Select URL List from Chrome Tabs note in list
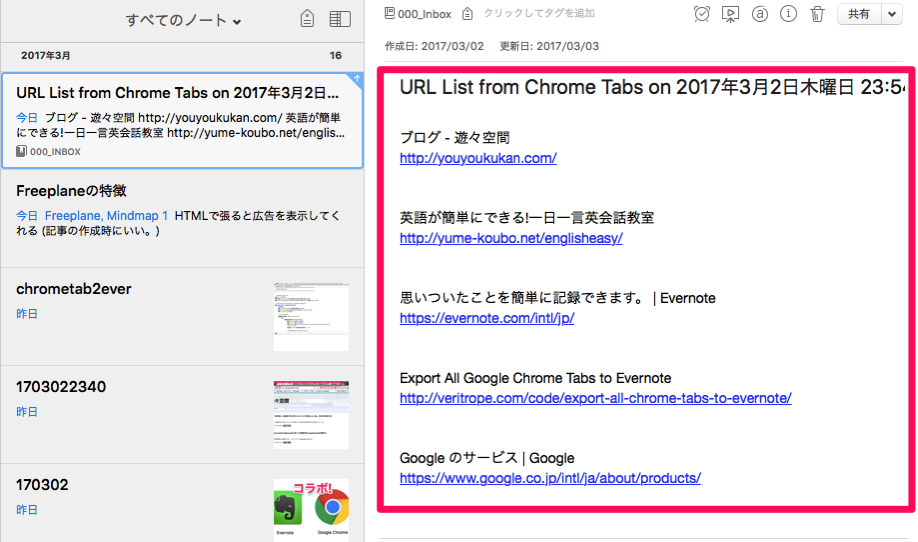Screen dimensions: 918x542 click(182, 121)
